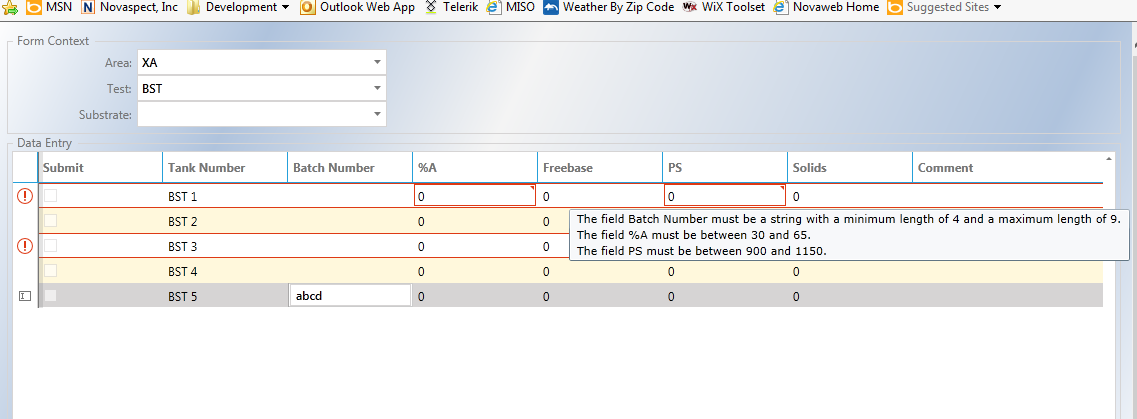Sort by the Tank Number column header
This screenshot has height=419, width=1137.
coord(206,168)
